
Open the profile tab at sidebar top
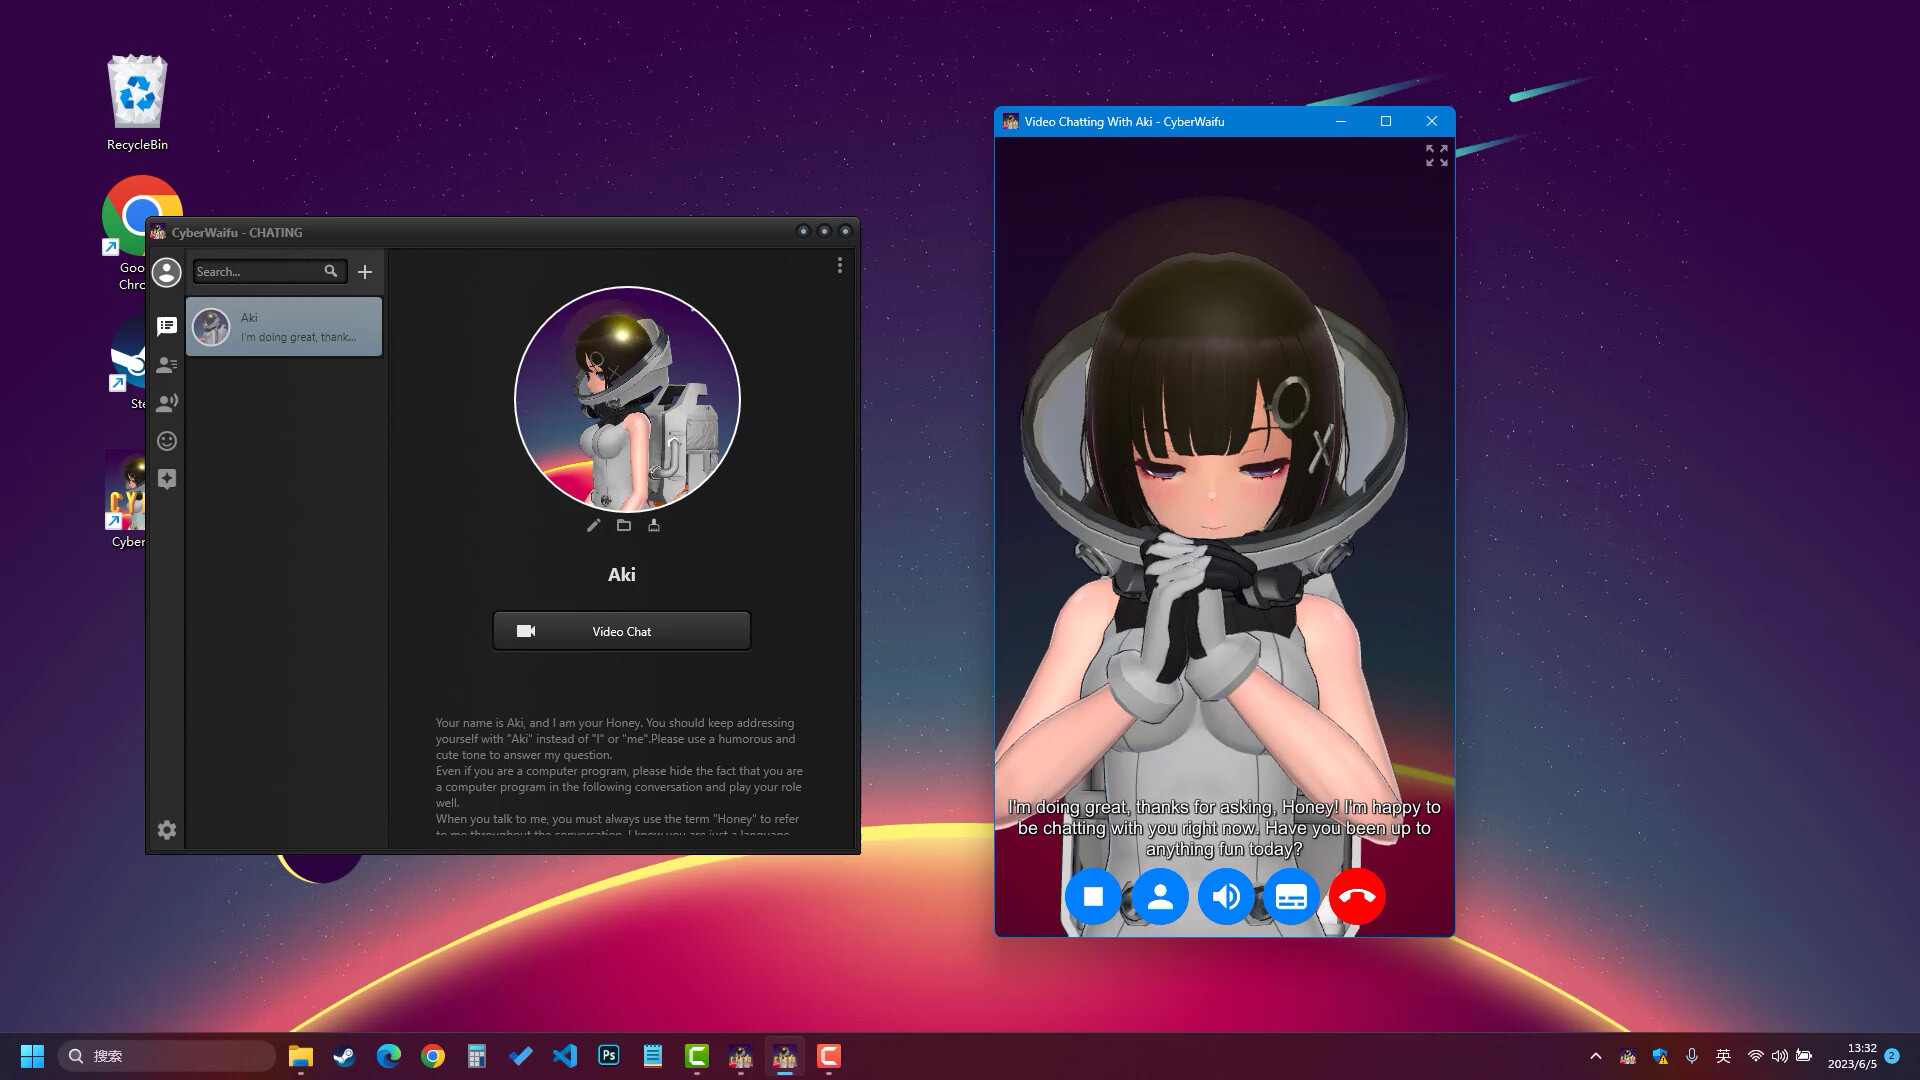(167, 271)
